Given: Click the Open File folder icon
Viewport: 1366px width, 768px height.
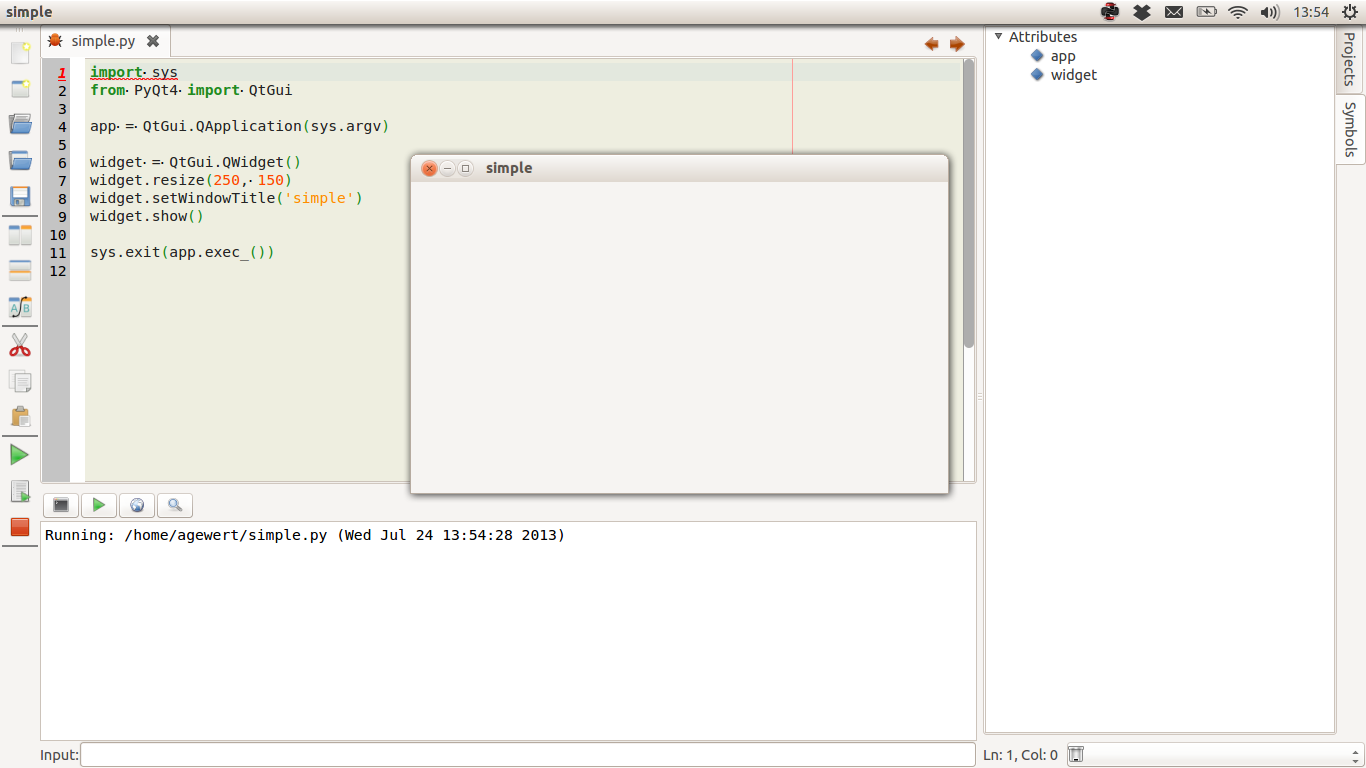Looking at the screenshot, I should point(20,124).
